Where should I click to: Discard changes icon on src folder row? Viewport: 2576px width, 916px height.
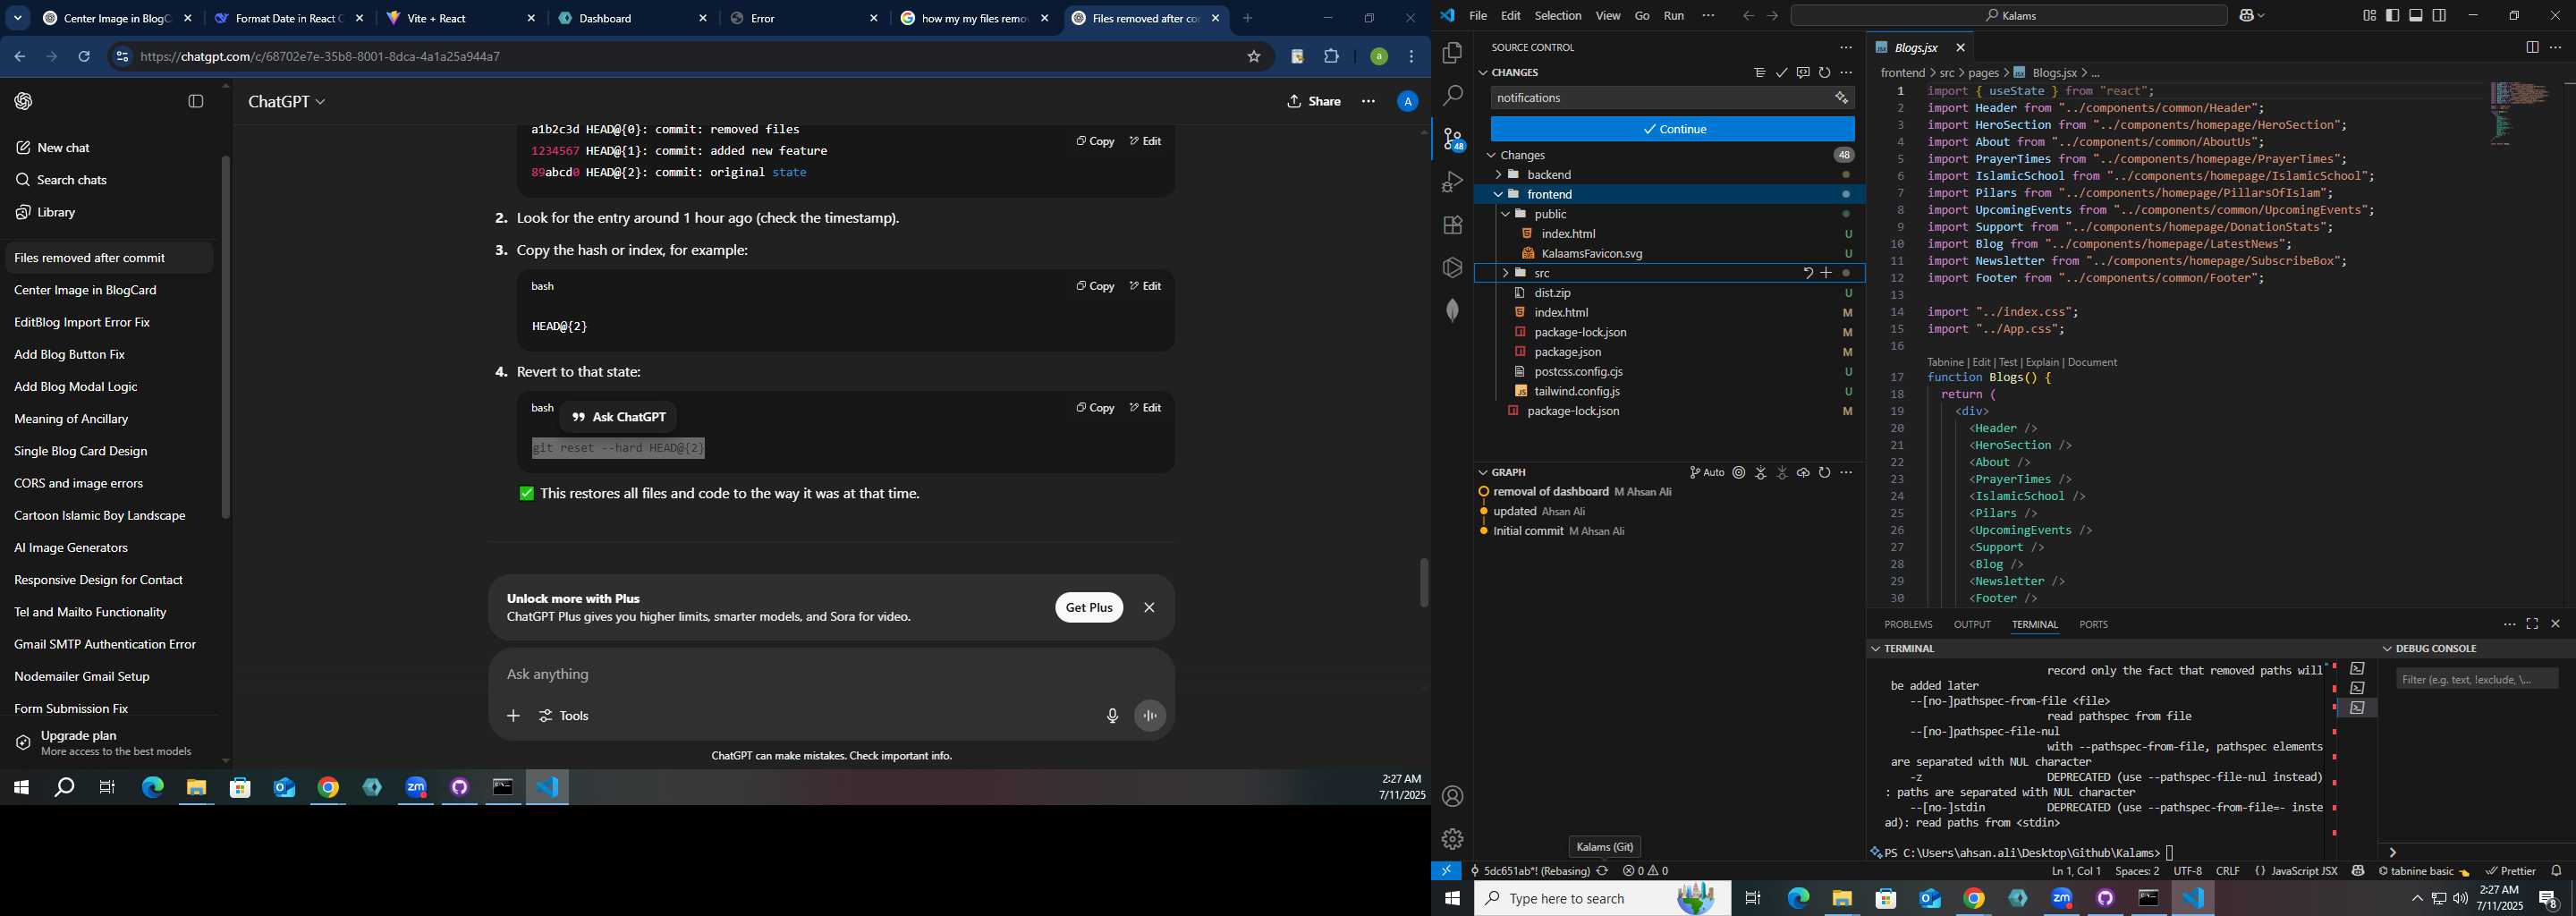click(1807, 273)
